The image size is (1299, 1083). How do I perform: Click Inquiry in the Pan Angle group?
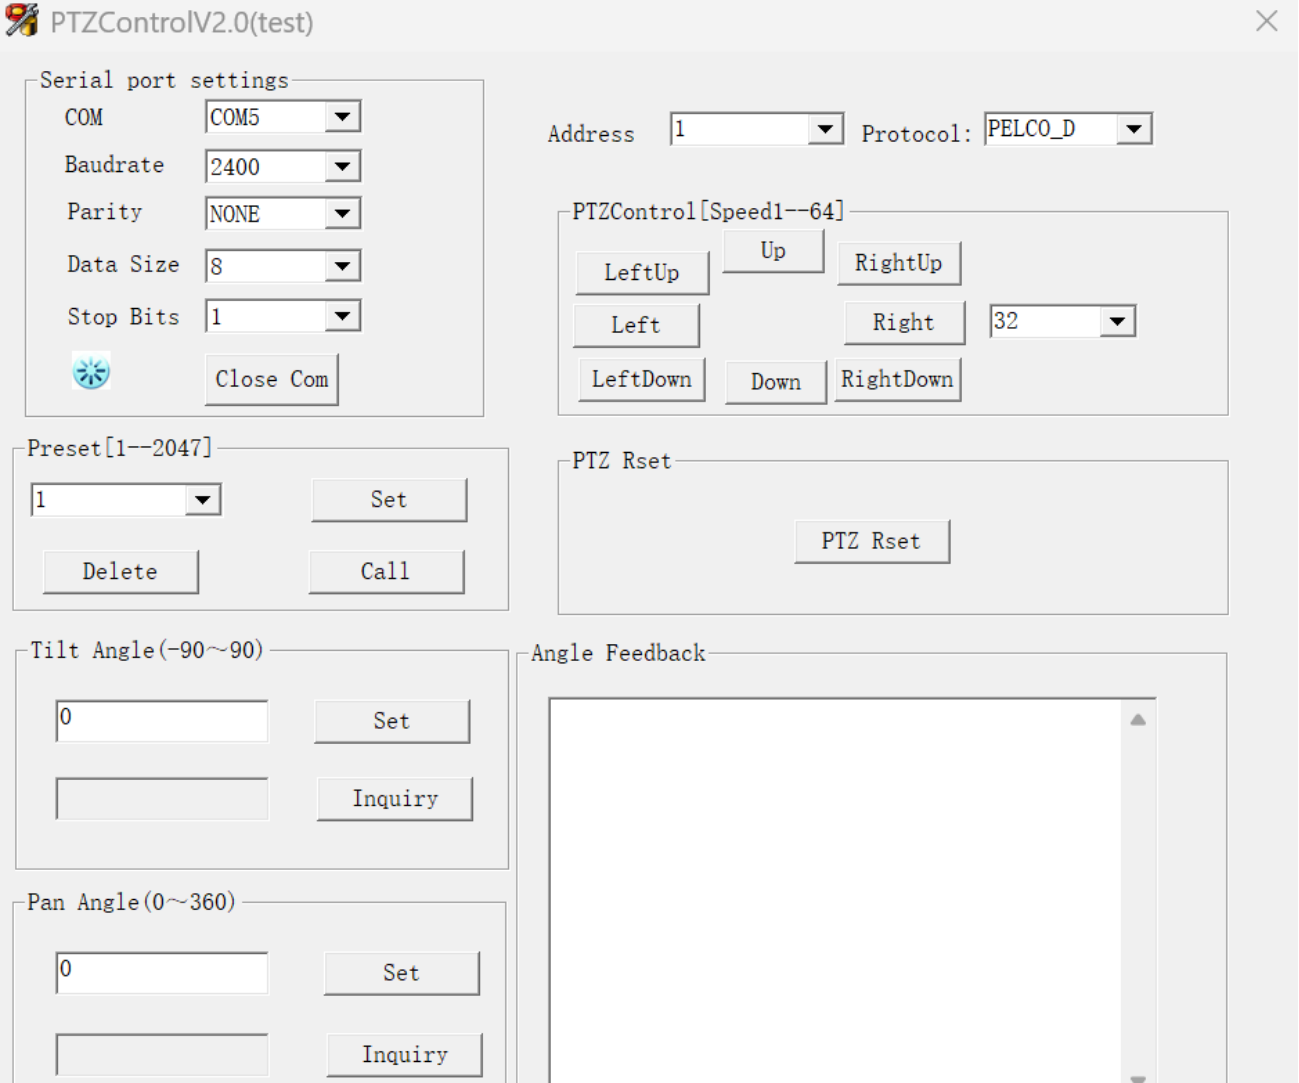click(405, 1055)
